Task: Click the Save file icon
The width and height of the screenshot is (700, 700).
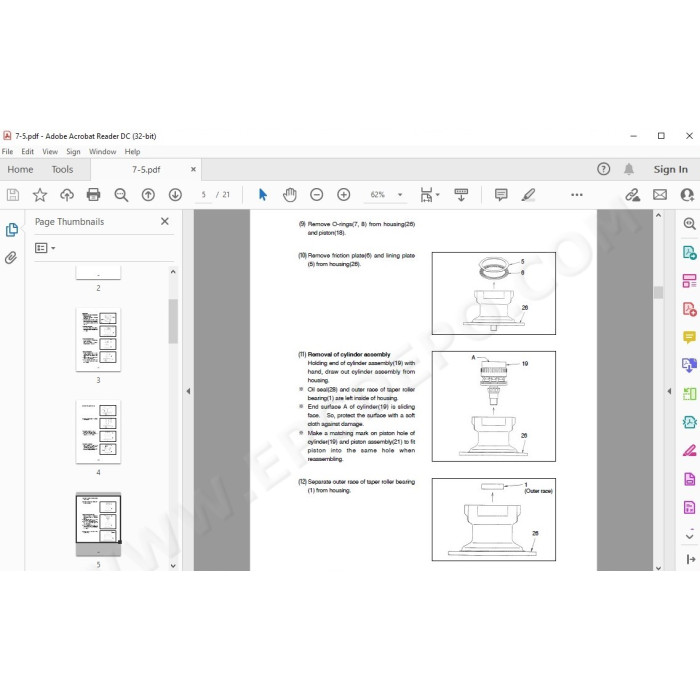Action: [x=13, y=195]
